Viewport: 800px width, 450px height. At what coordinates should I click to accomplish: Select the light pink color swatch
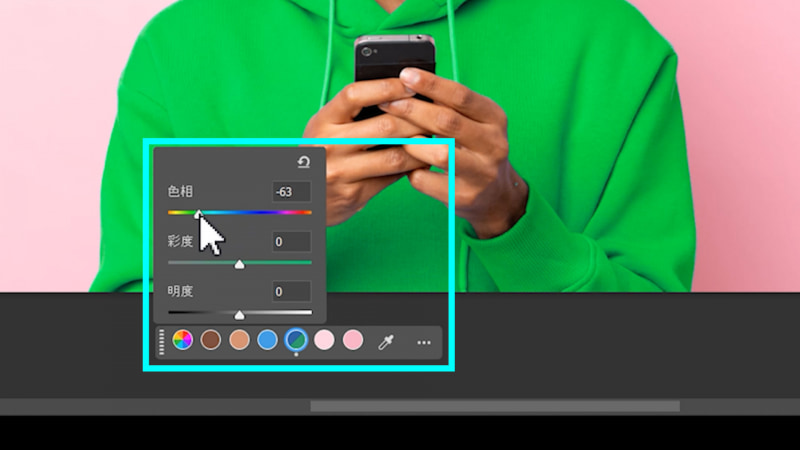pyautogui.click(x=324, y=340)
